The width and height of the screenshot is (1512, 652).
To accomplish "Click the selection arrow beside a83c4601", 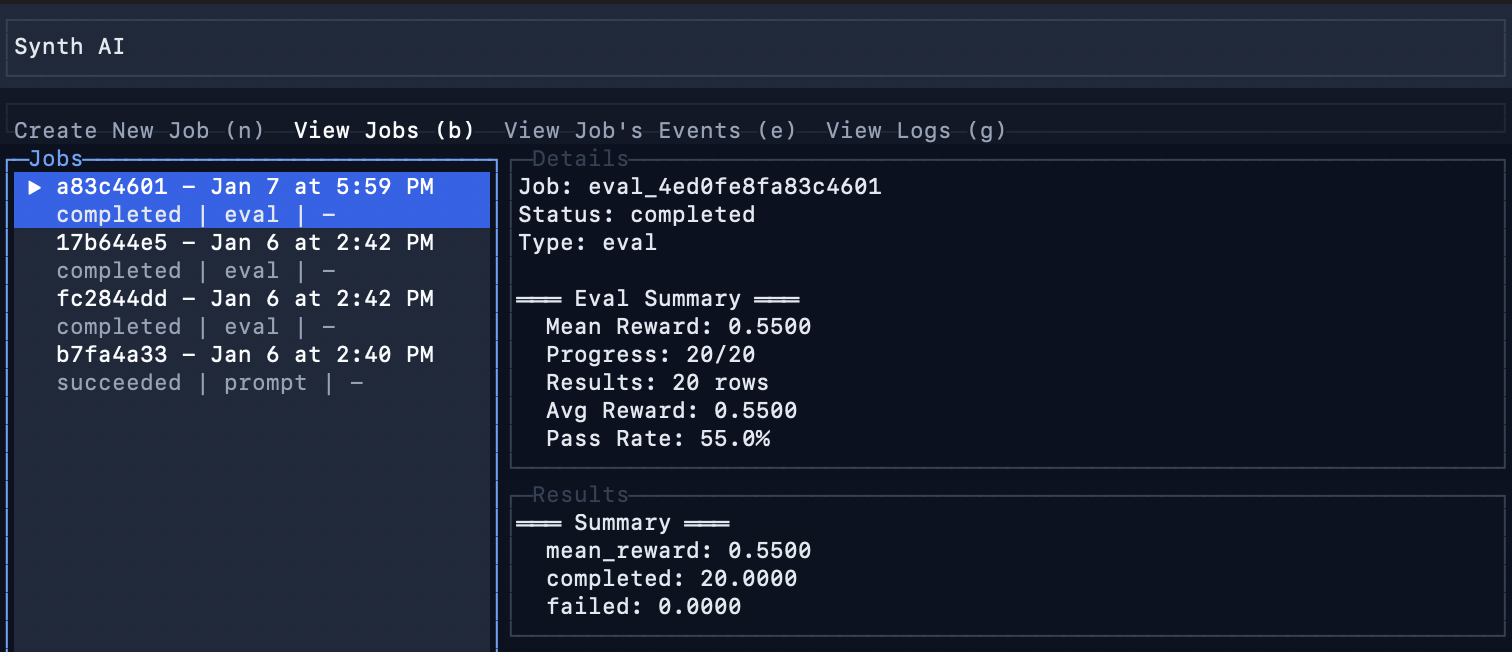I will (35, 187).
